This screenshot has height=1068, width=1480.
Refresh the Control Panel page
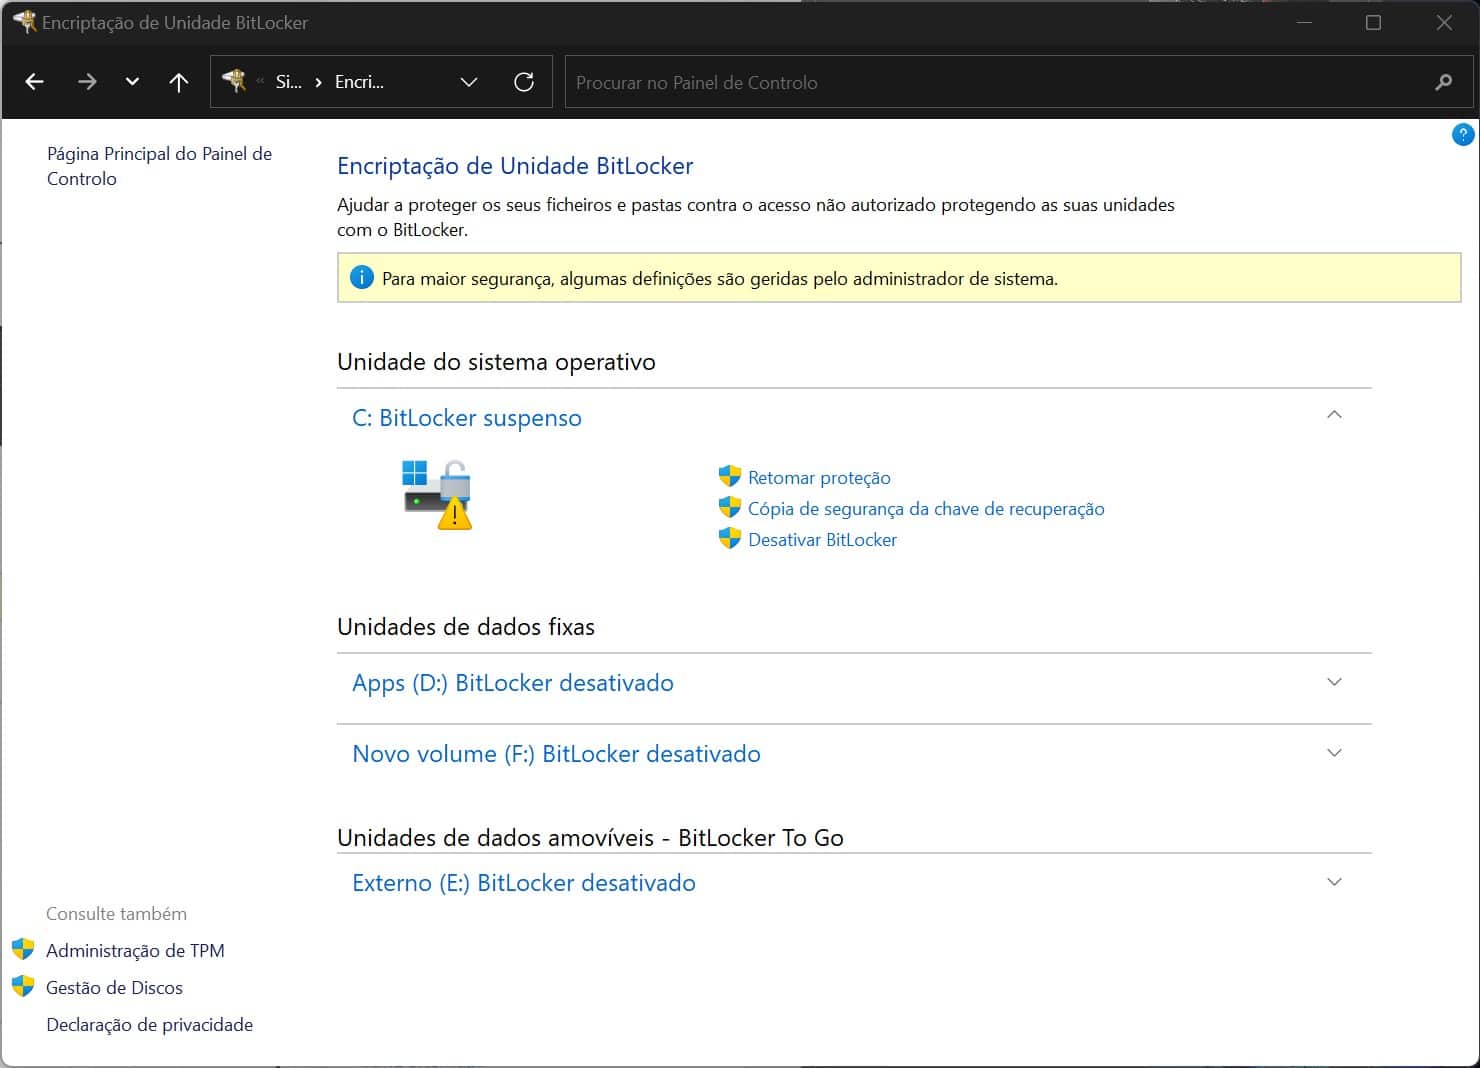[524, 82]
